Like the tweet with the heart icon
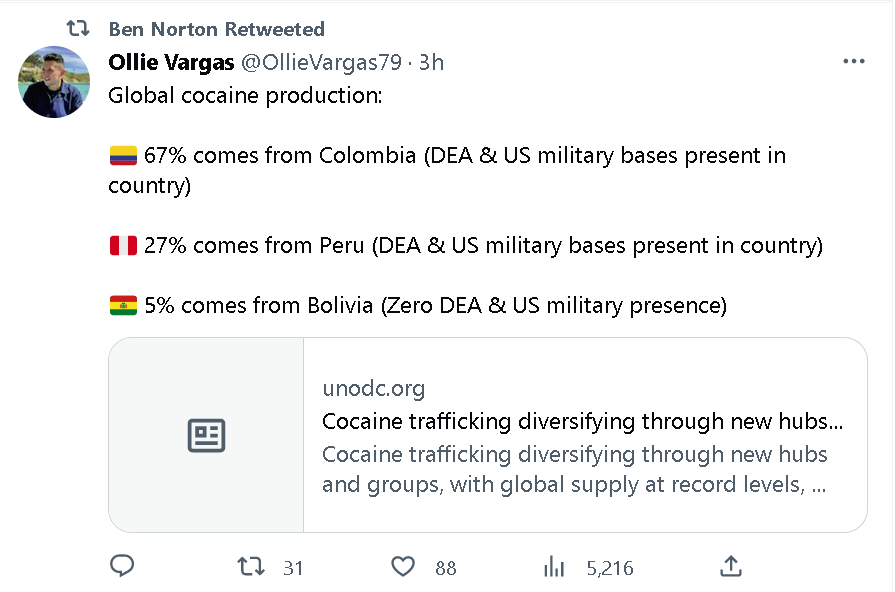The height and width of the screenshot is (592, 895). tap(403, 566)
